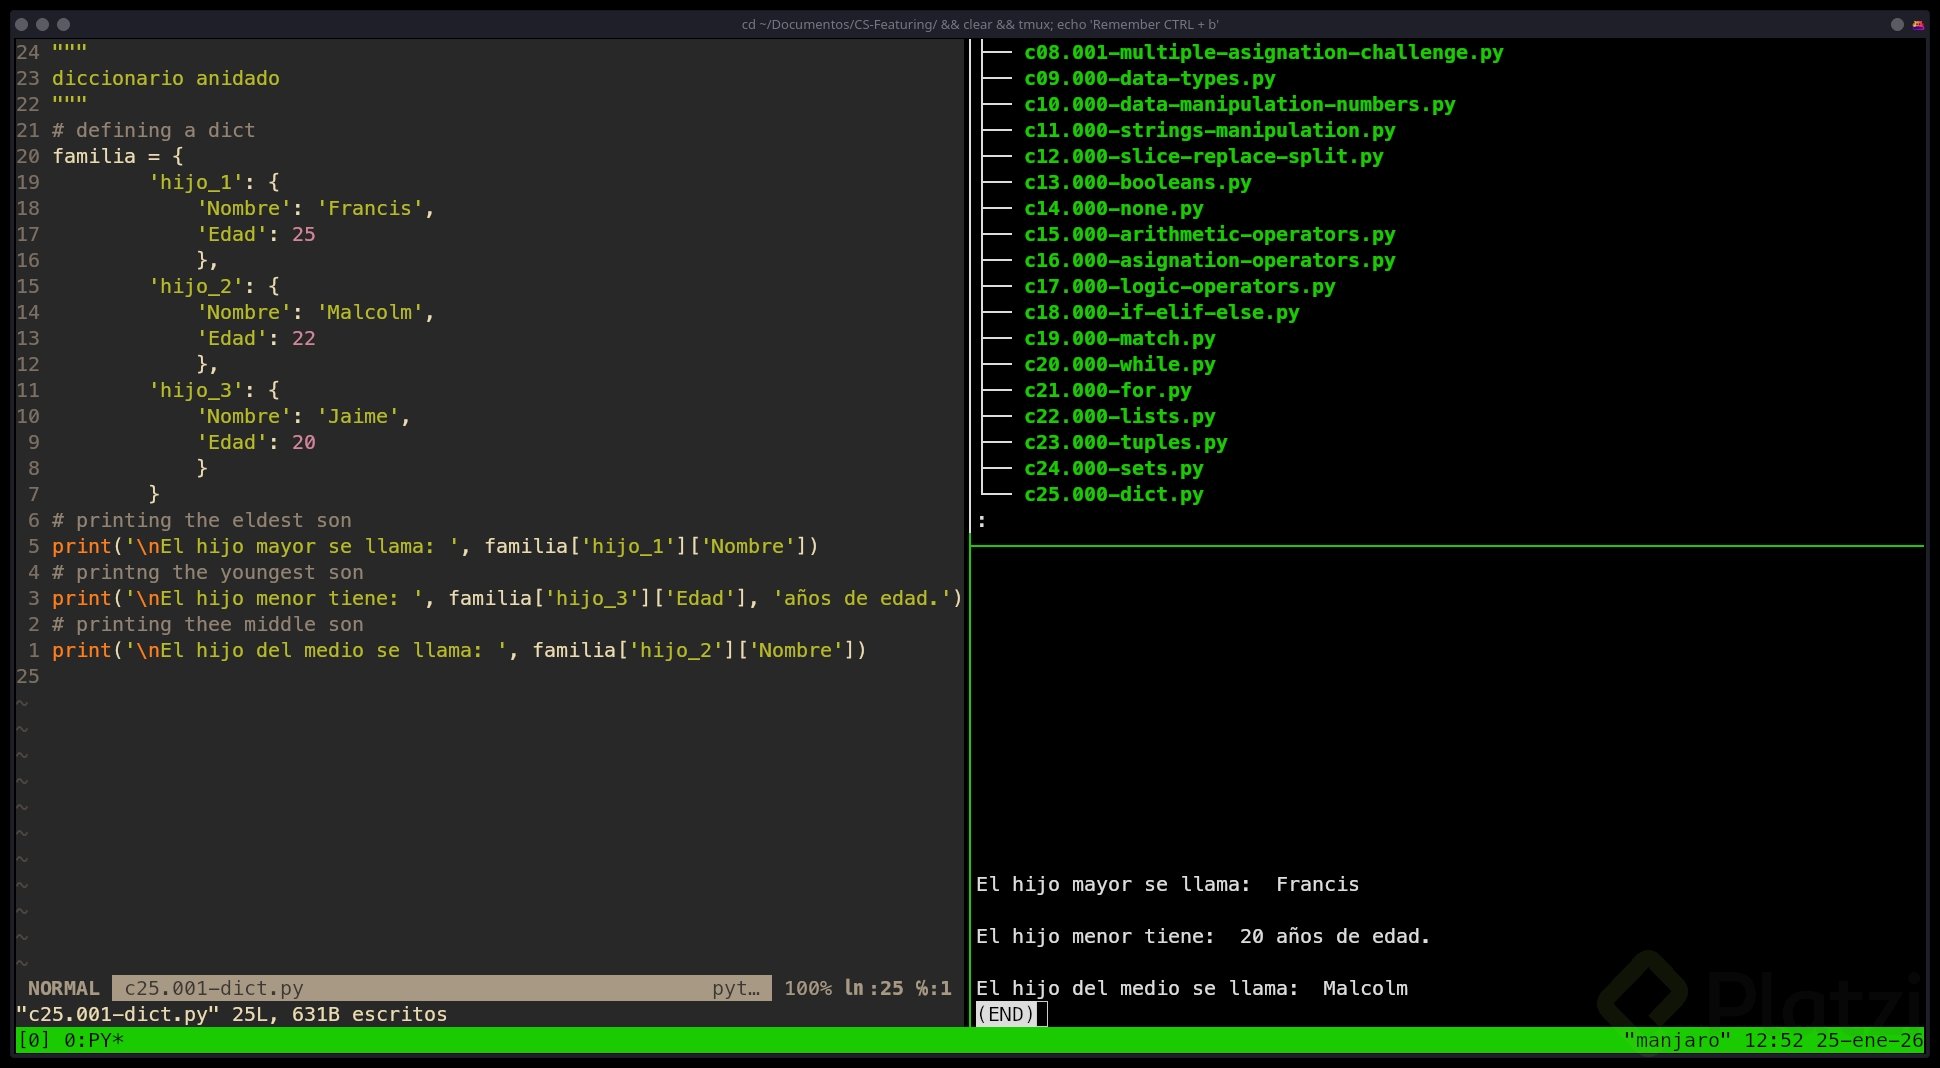The width and height of the screenshot is (1940, 1068).
Task: Click the '# printing thee middle son' comment
Action: point(208,624)
